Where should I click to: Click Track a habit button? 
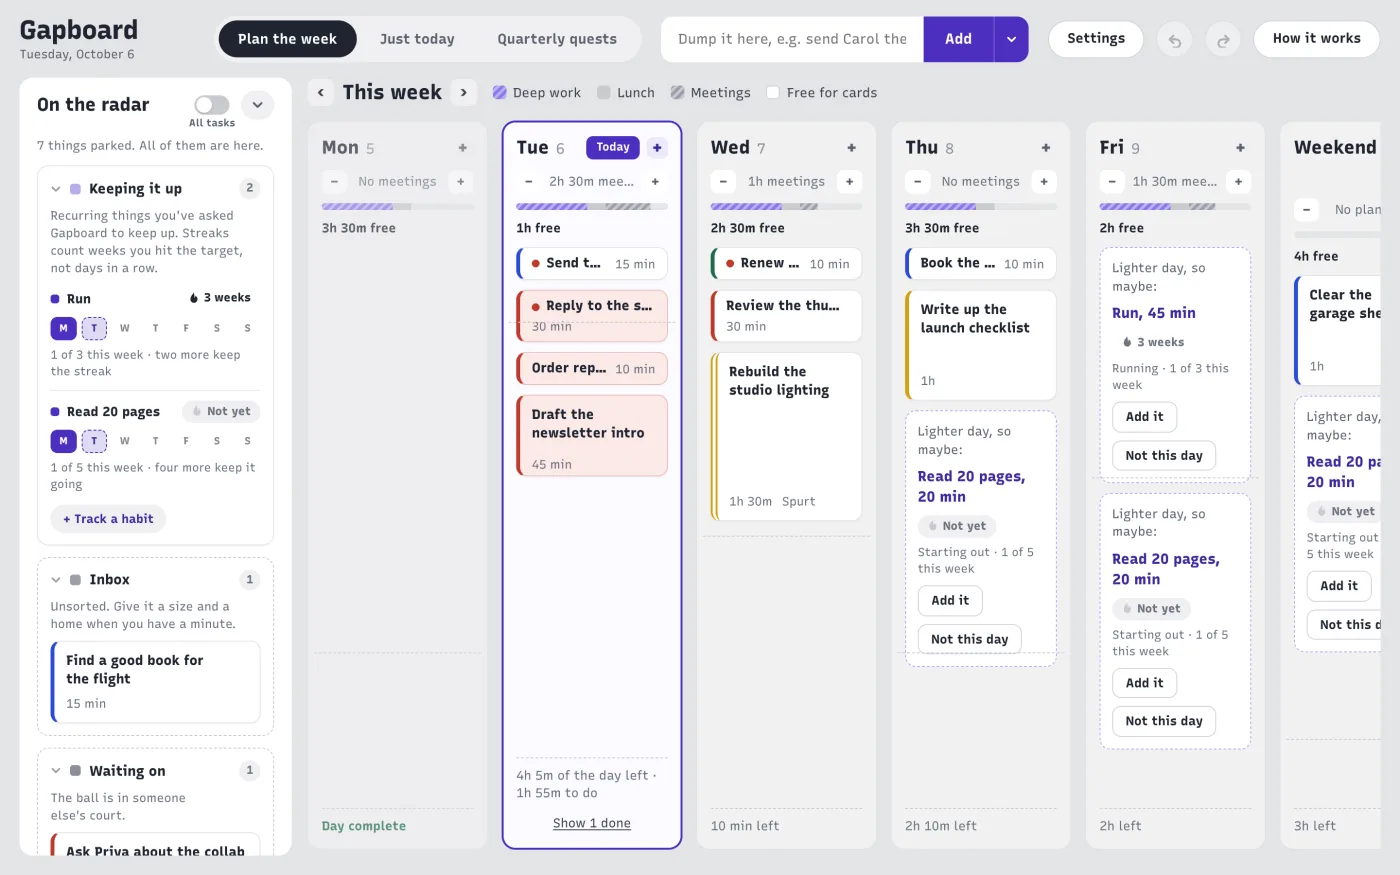(108, 519)
